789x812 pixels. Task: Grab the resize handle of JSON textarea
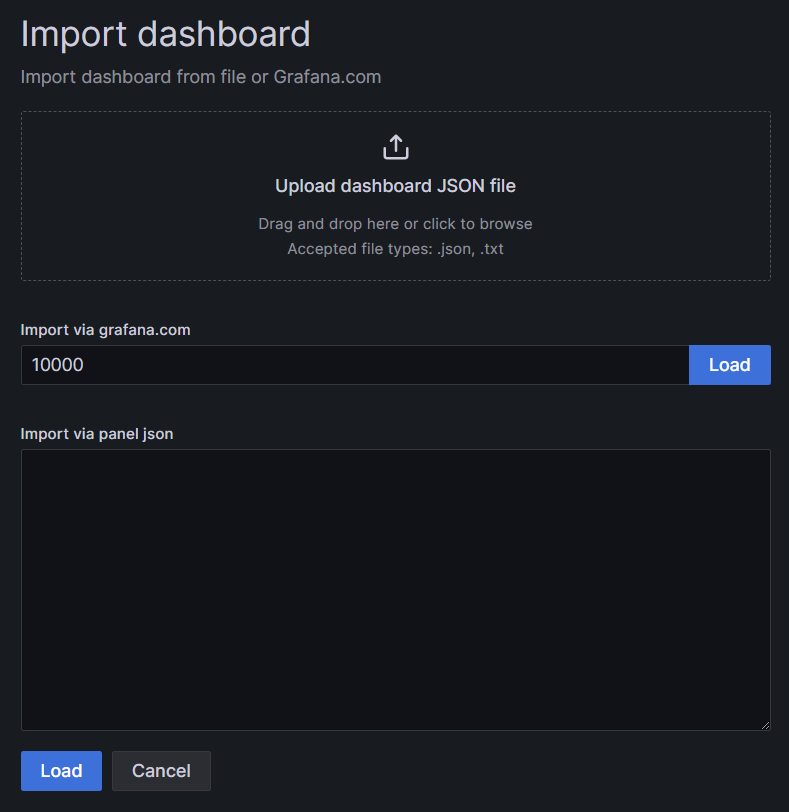765,724
